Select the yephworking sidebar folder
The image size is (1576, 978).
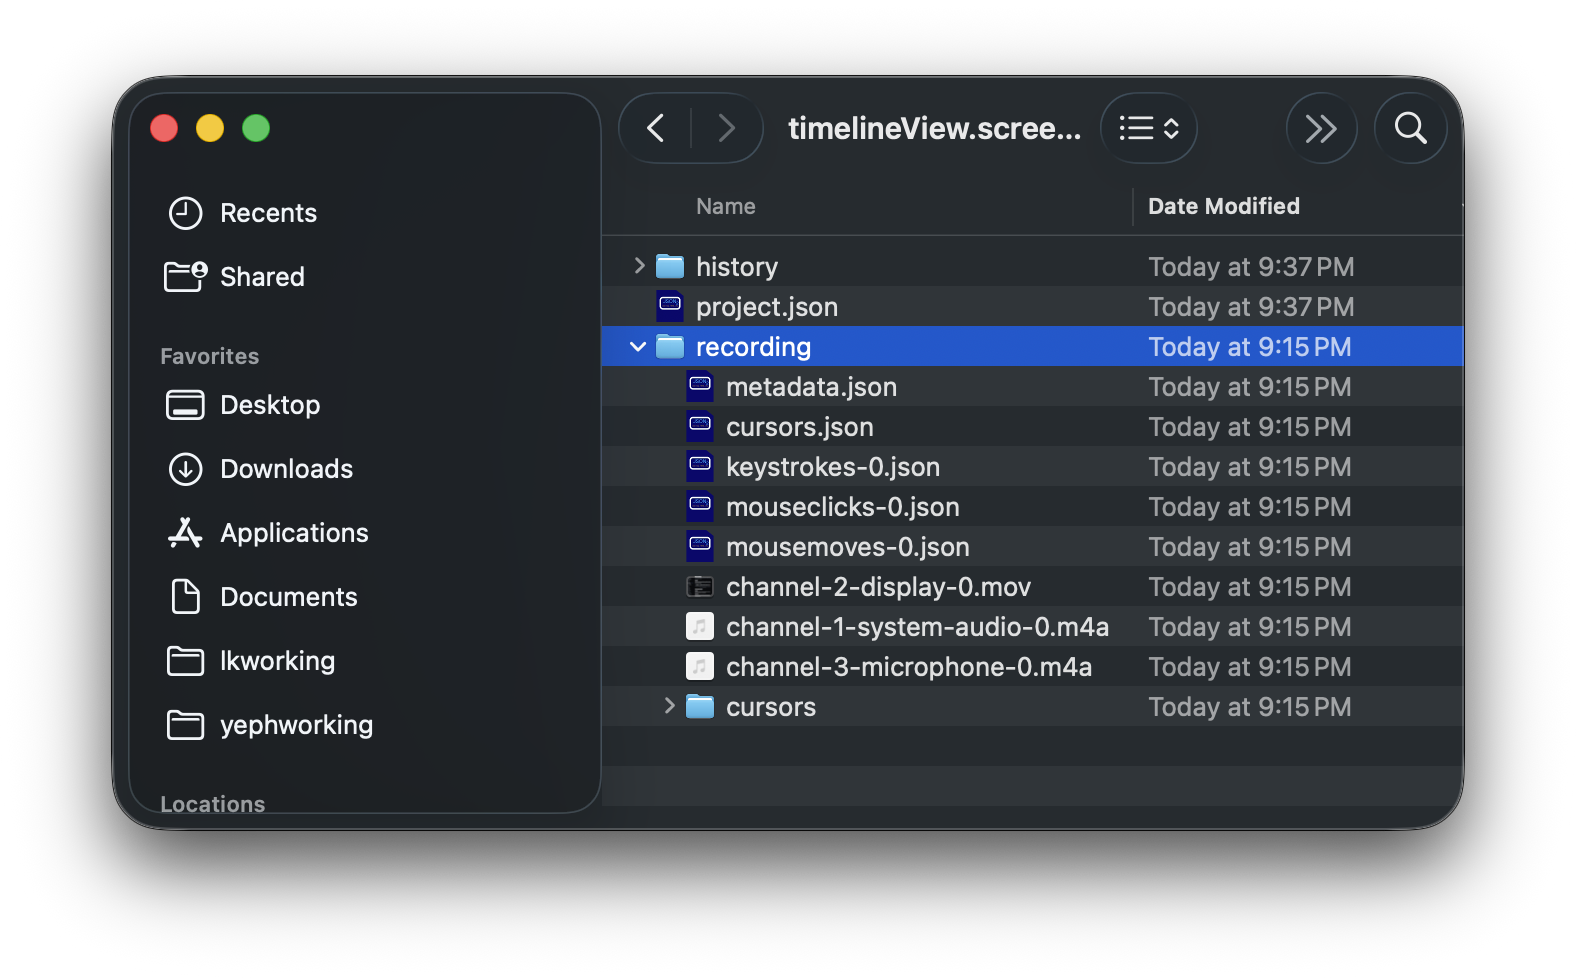270,725
